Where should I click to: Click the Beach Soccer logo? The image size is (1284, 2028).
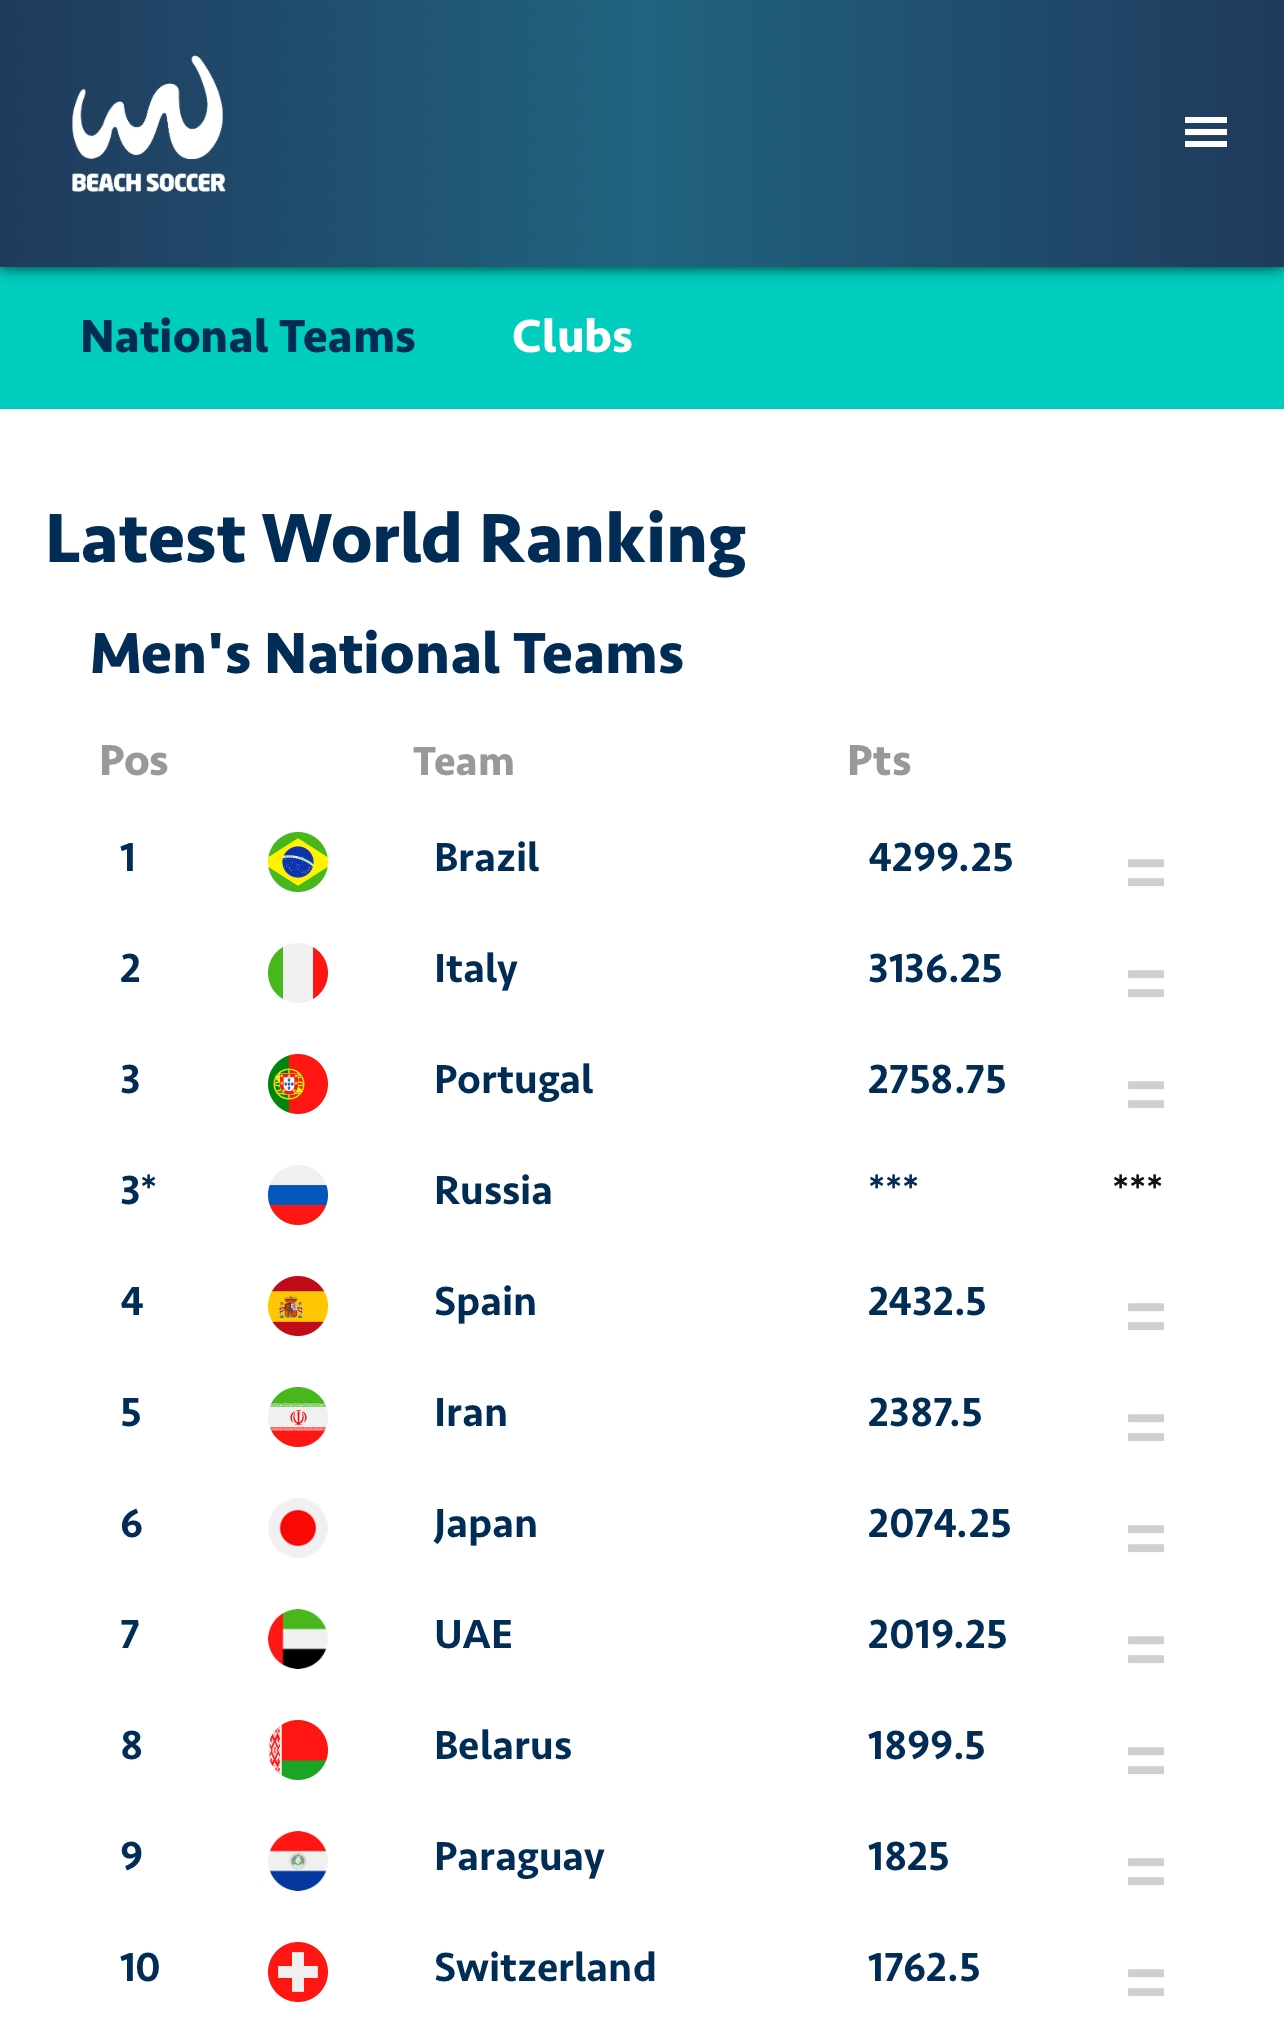click(148, 125)
